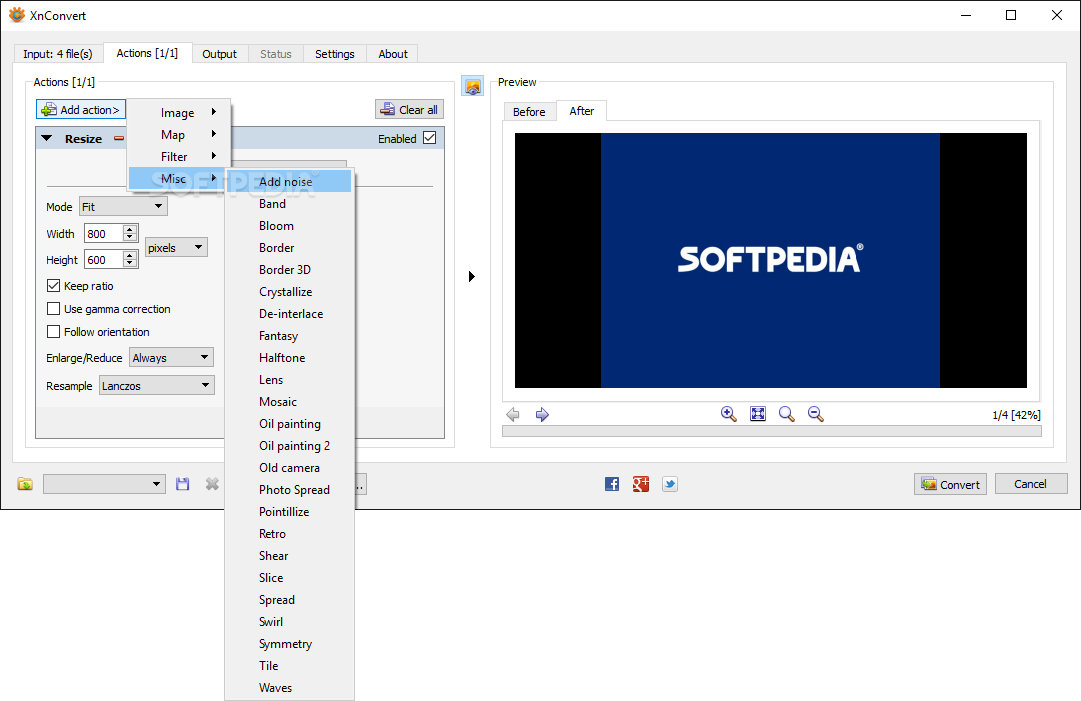Save the script with floppy icon
The height and width of the screenshot is (701, 1081).
(x=183, y=484)
